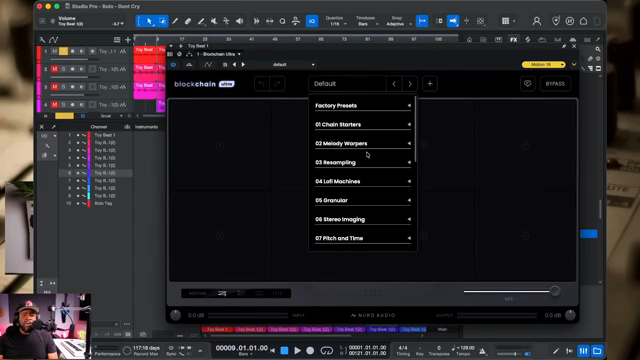Select the Mute tool

[214, 21]
